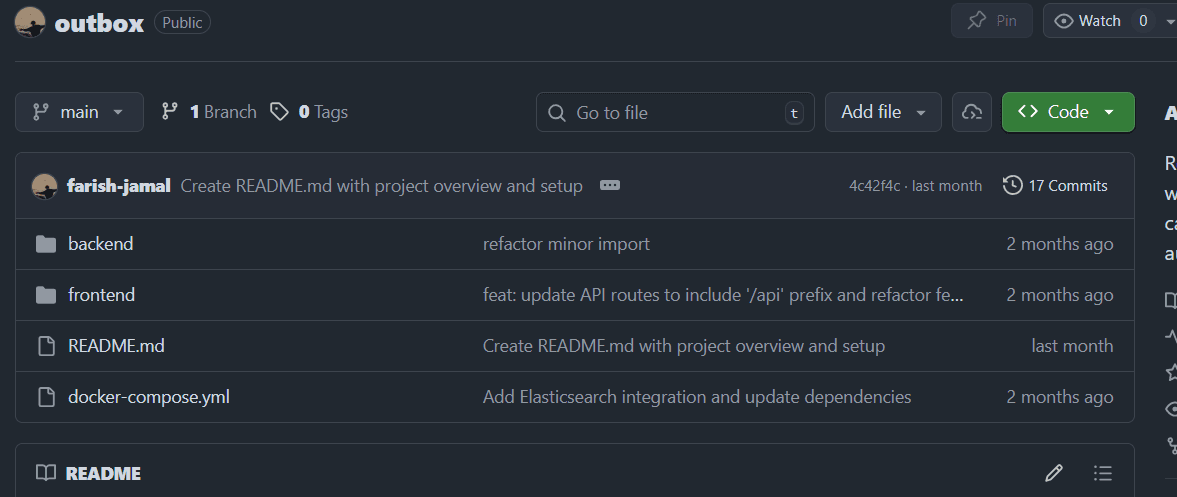This screenshot has width=1177, height=497.
Task: Open the cloud codespaces icon button
Action: [971, 112]
